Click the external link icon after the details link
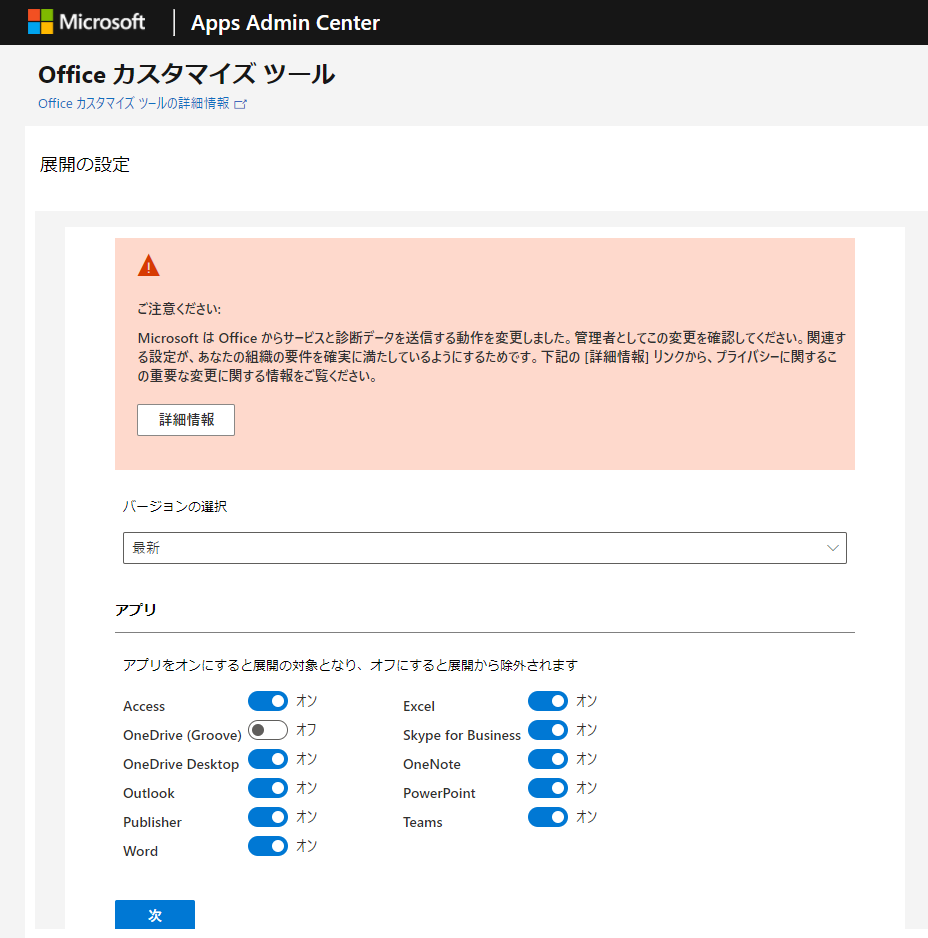The height and width of the screenshot is (938, 928). 238,102
